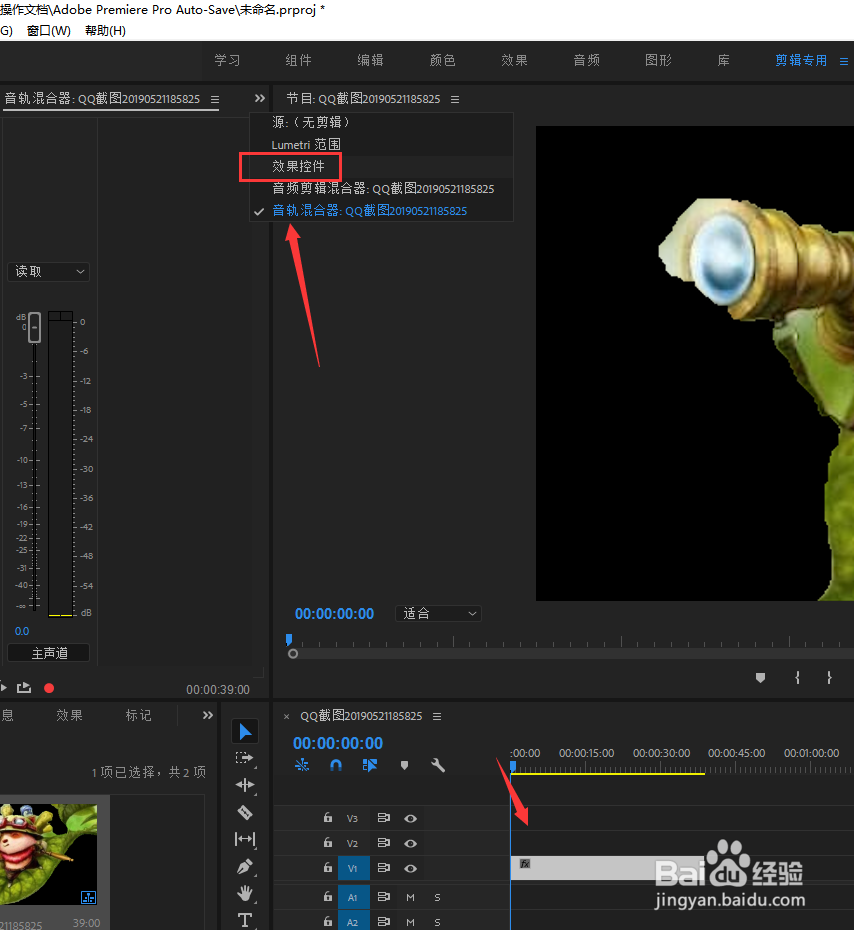The height and width of the screenshot is (930, 854).
Task: Toggle lock on track A1
Action: pyautogui.click(x=328, y=896)
